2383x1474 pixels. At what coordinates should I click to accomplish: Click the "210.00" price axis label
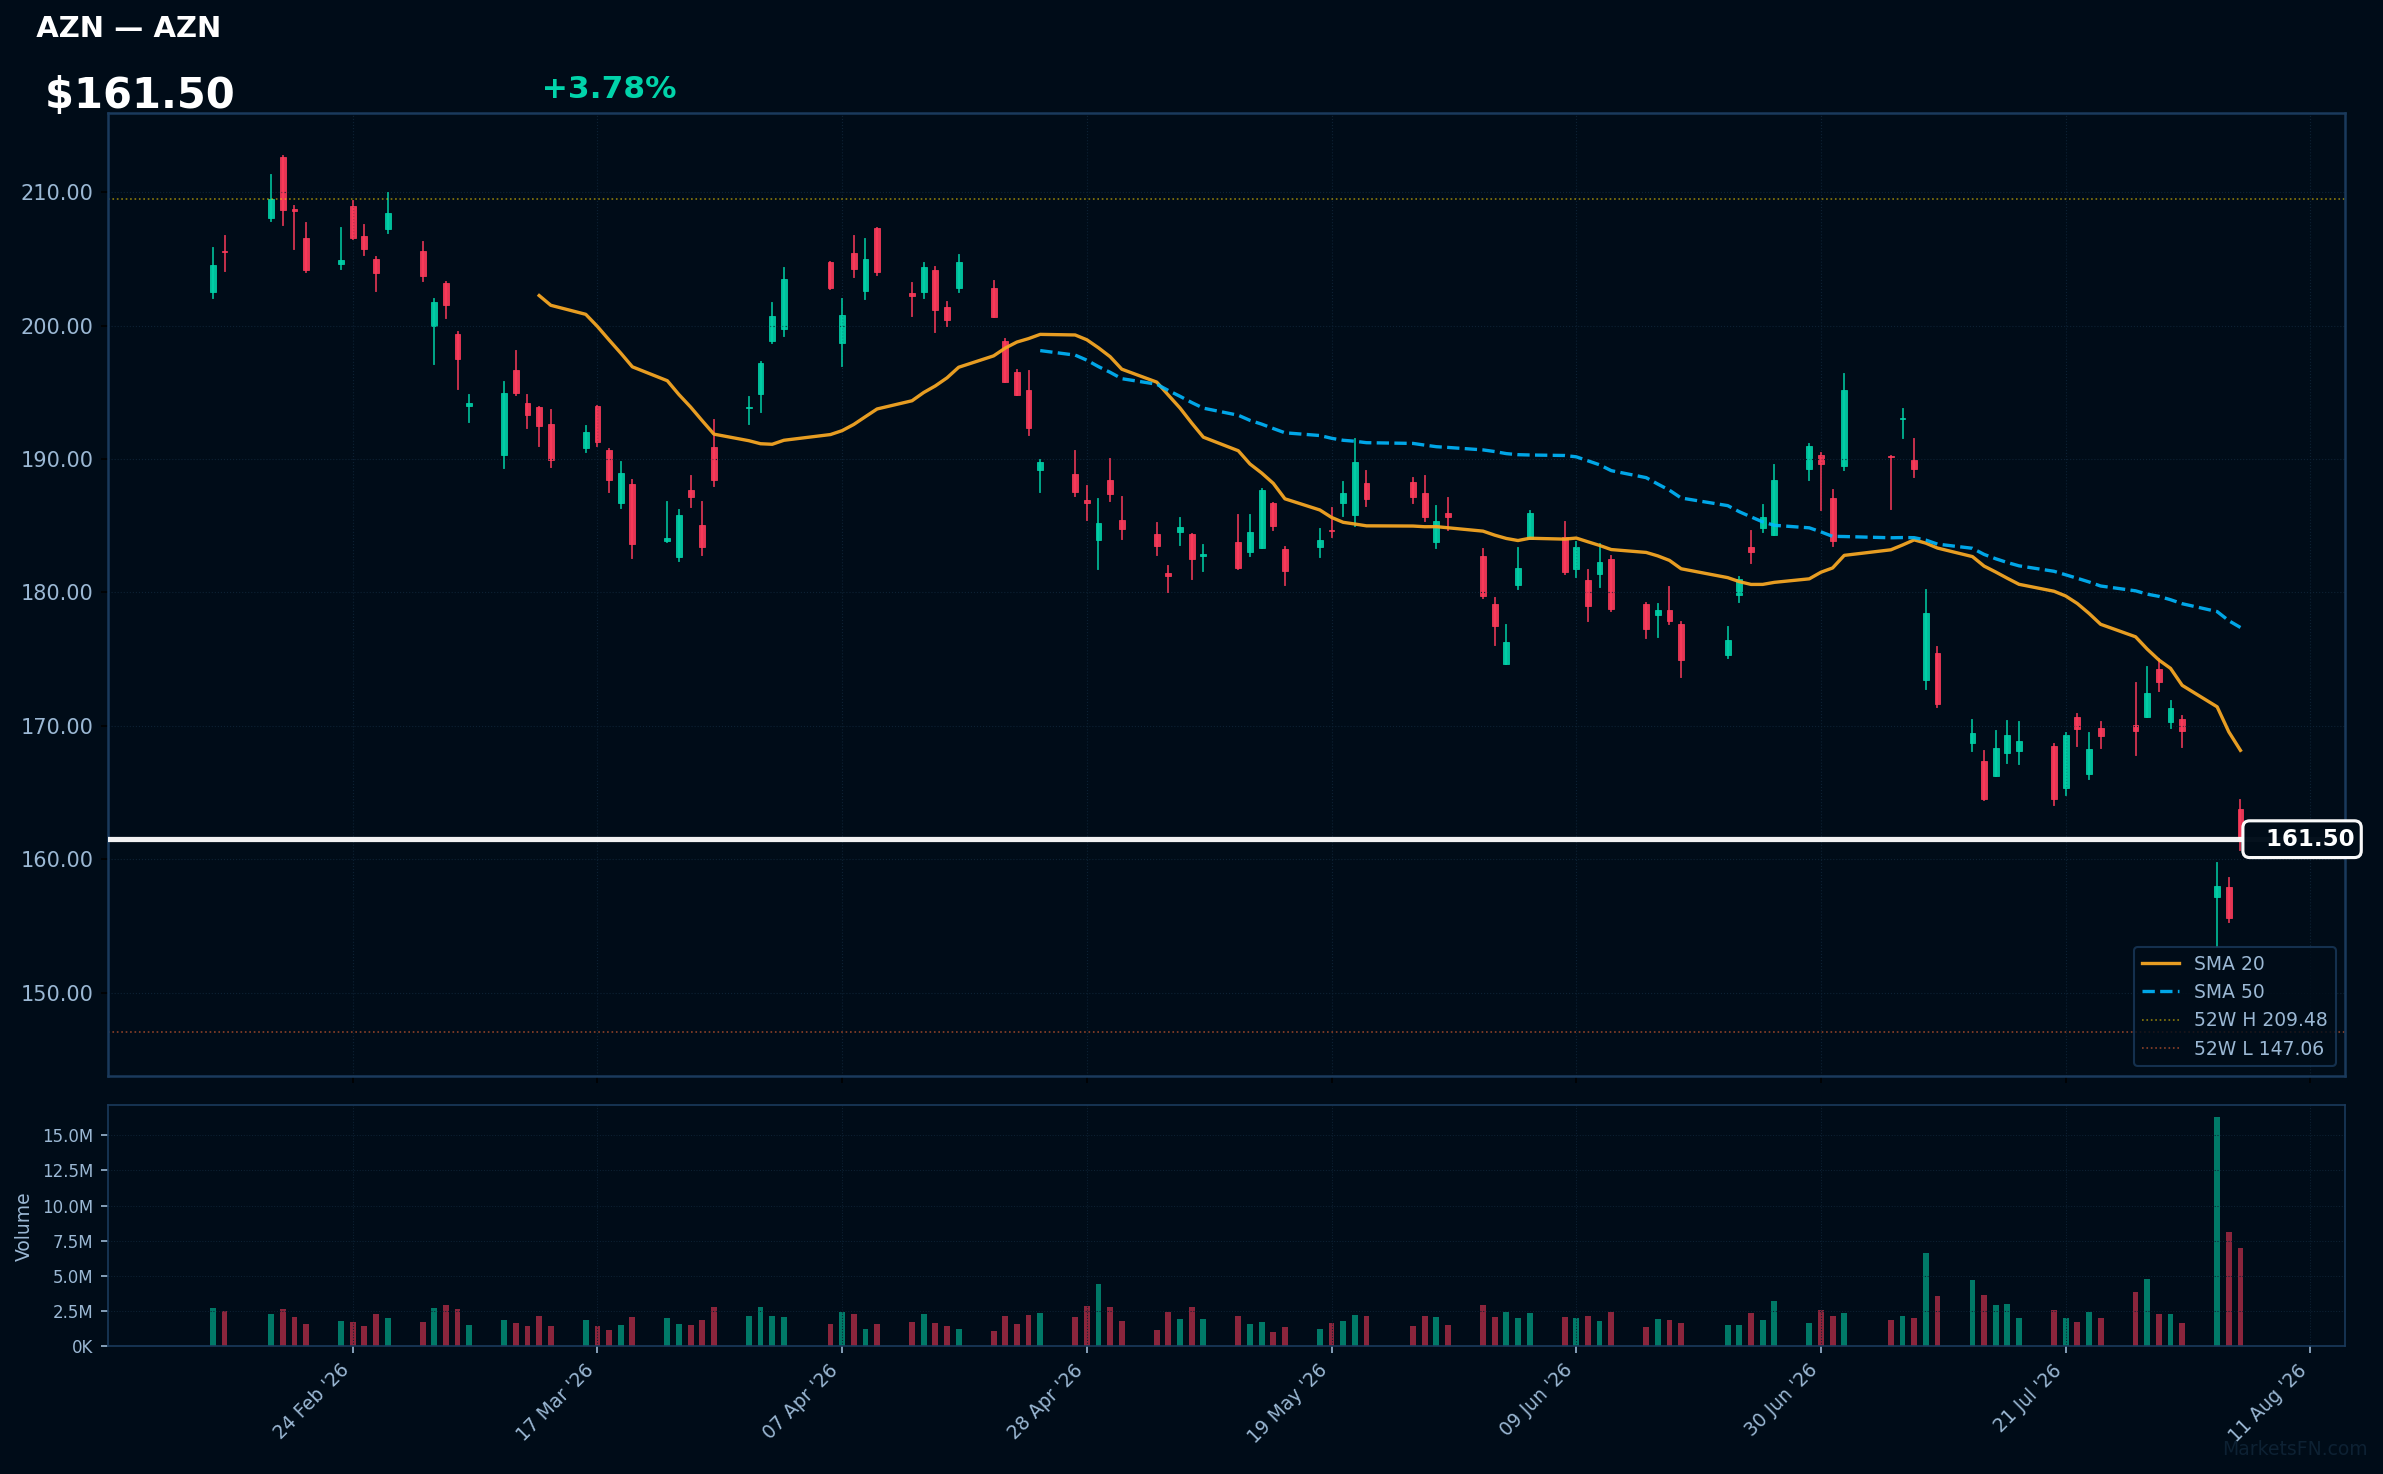(57, 192)
